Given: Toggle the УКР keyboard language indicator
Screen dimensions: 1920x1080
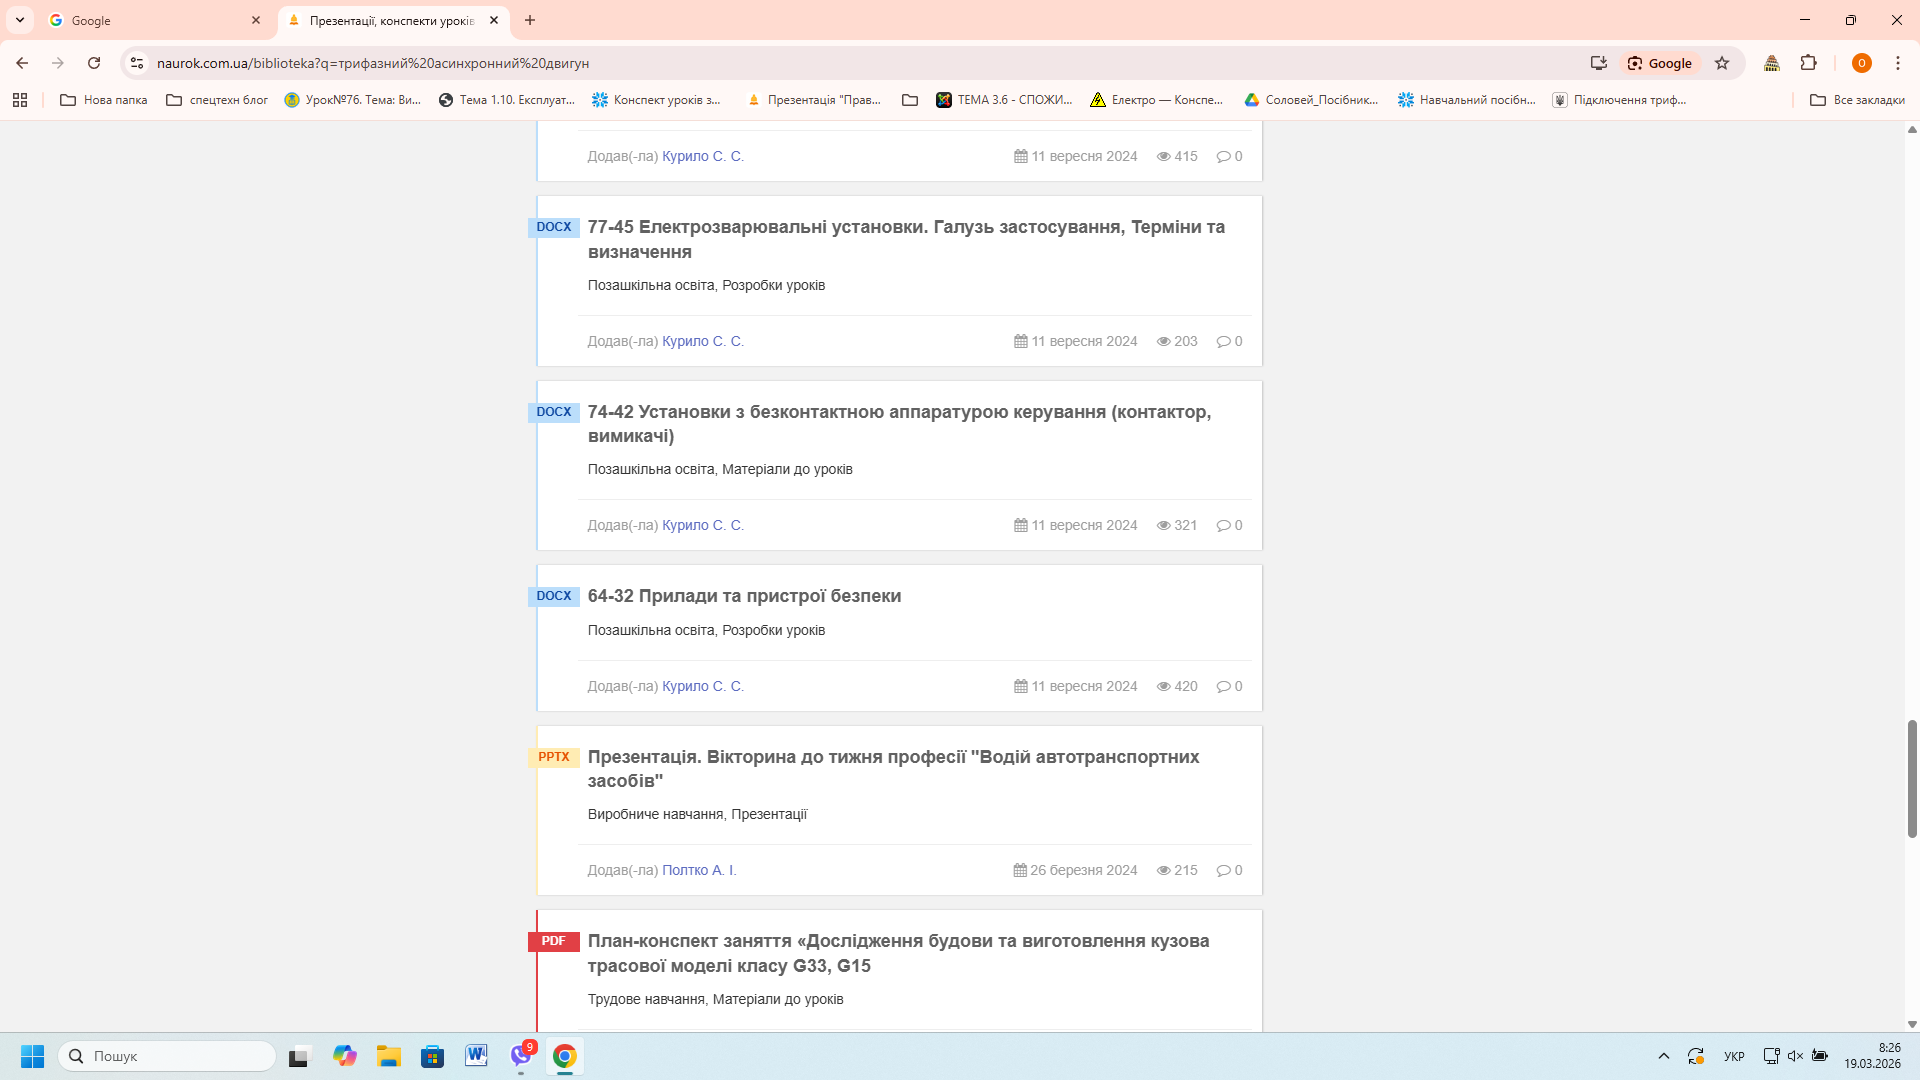Looking at the screenshot, I should [x=1734, y=1056].
